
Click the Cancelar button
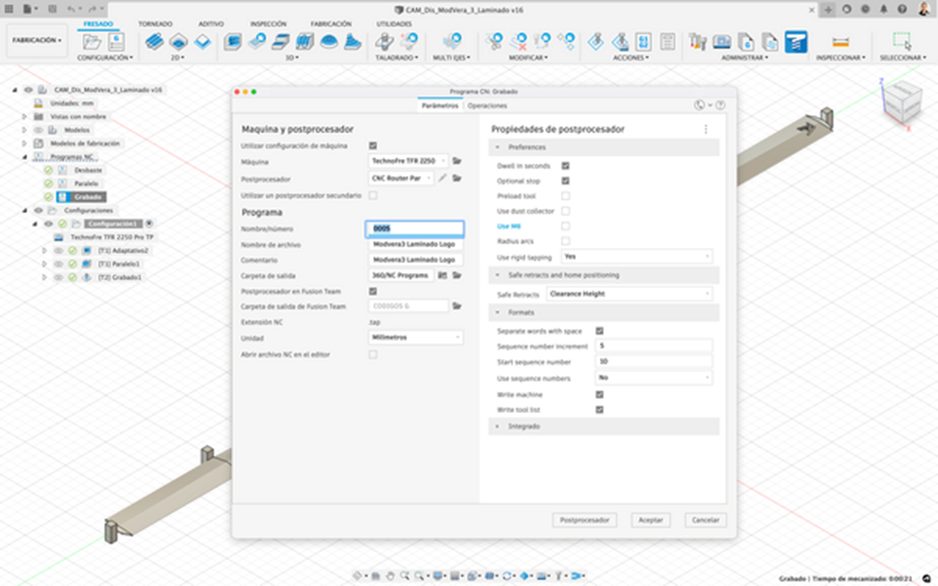705,520
